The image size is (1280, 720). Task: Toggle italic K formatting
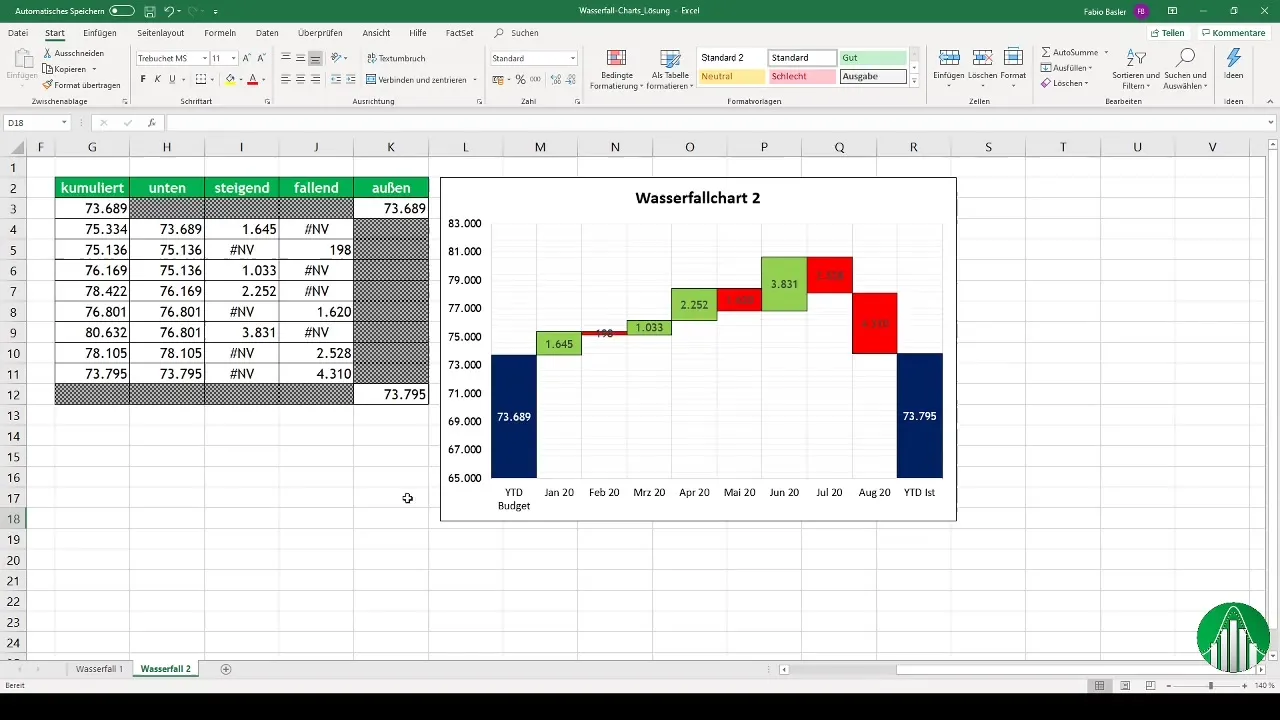157,79
